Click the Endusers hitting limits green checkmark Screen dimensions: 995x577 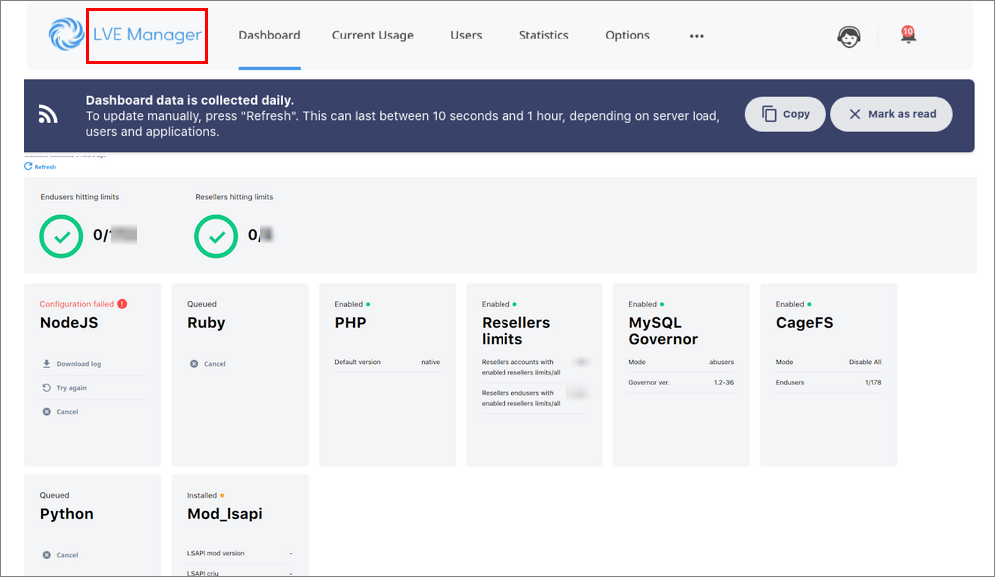click(x=62, y=236)
